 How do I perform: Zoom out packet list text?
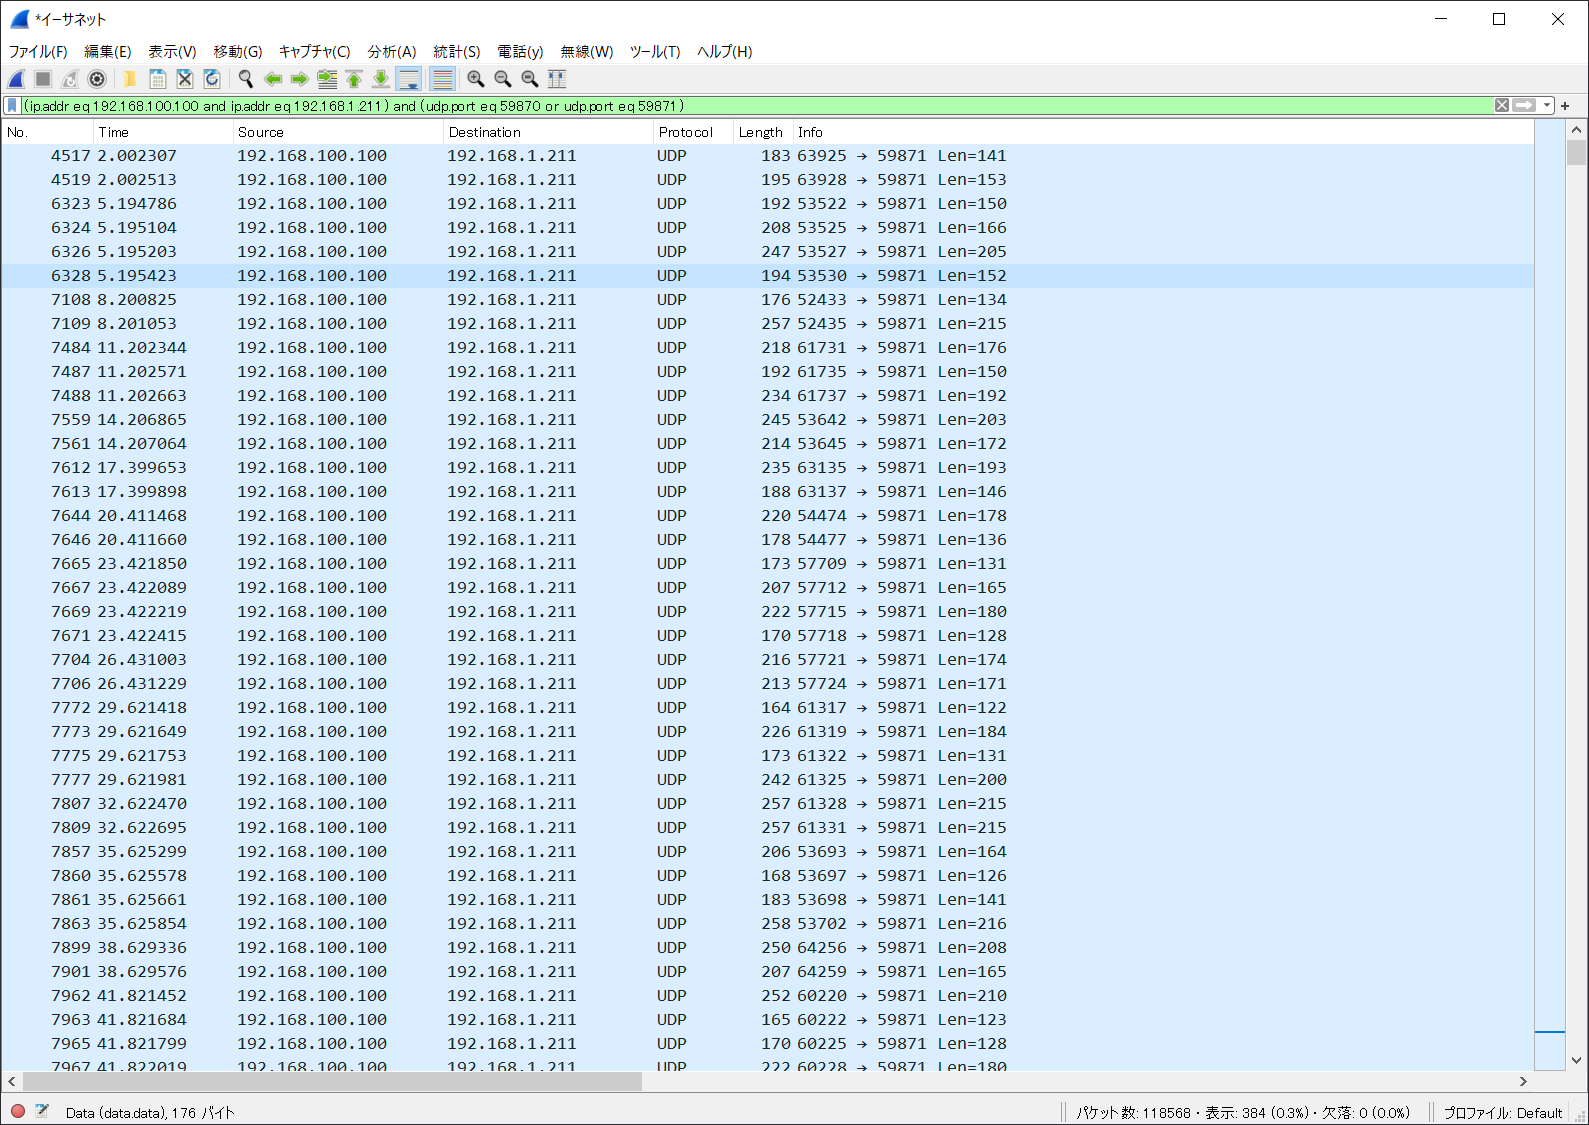click(x=503, y=79)
